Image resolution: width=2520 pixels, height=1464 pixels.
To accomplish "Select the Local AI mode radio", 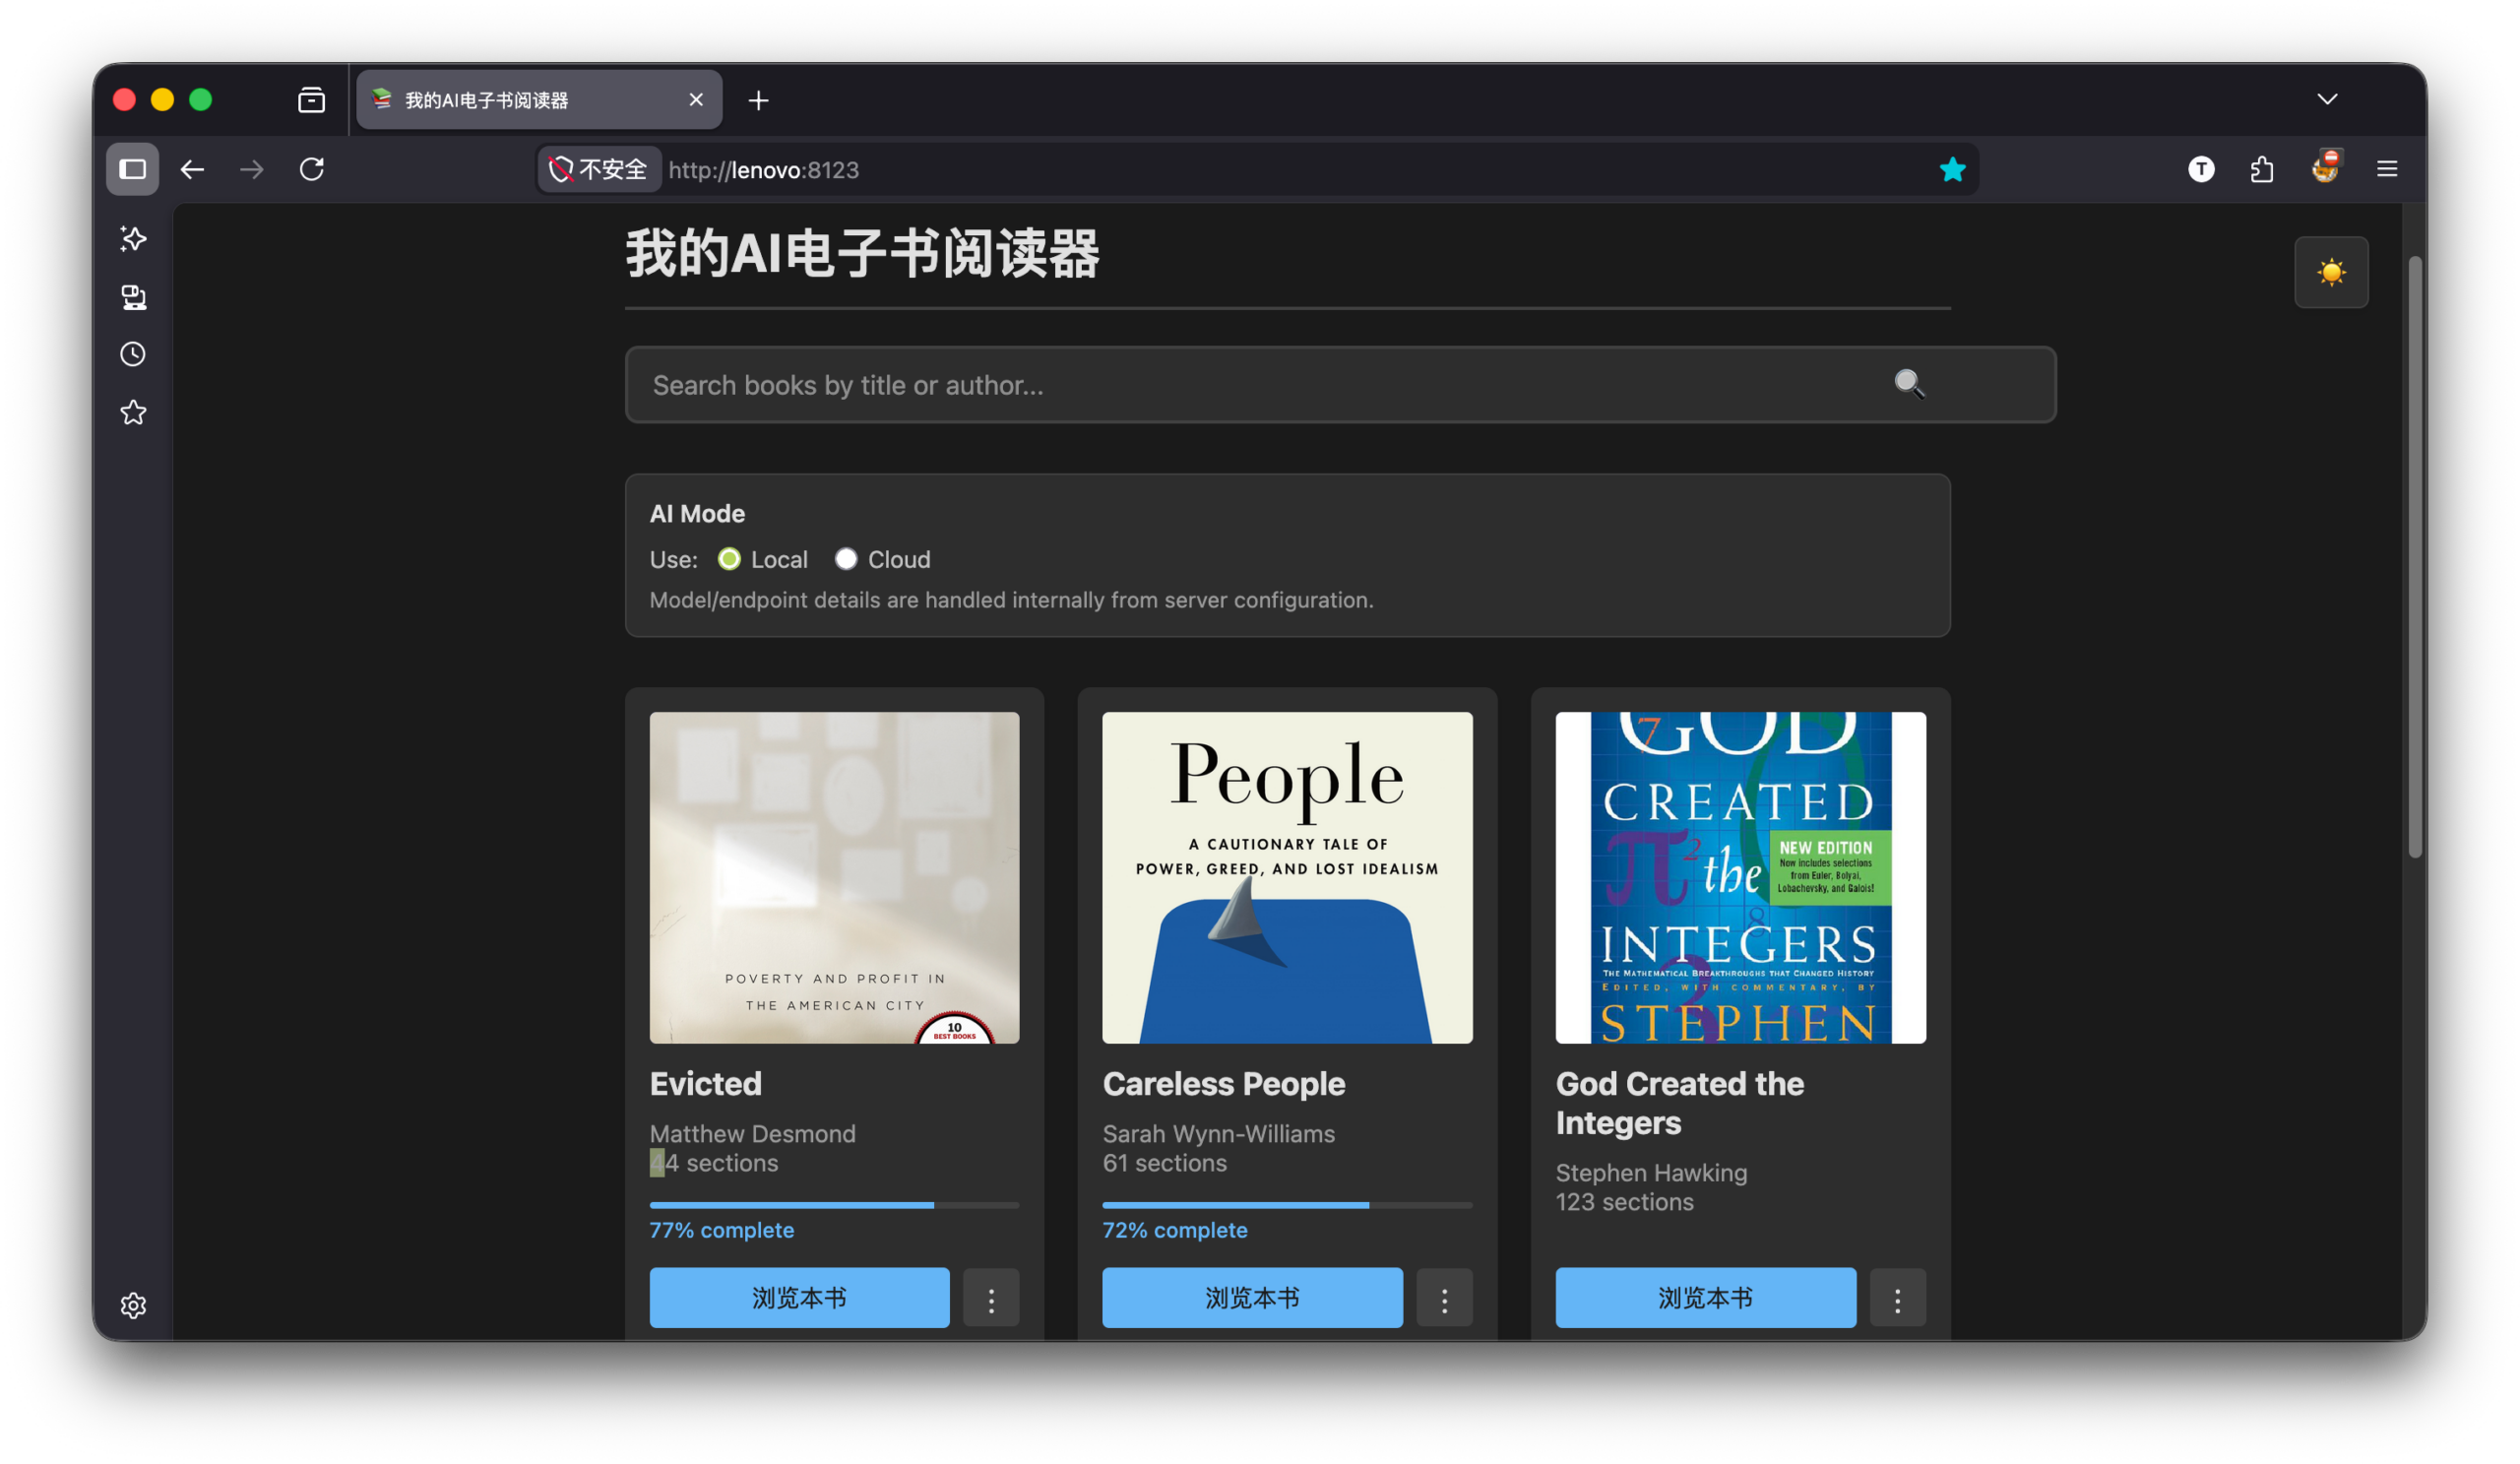I will pos(729,559).
